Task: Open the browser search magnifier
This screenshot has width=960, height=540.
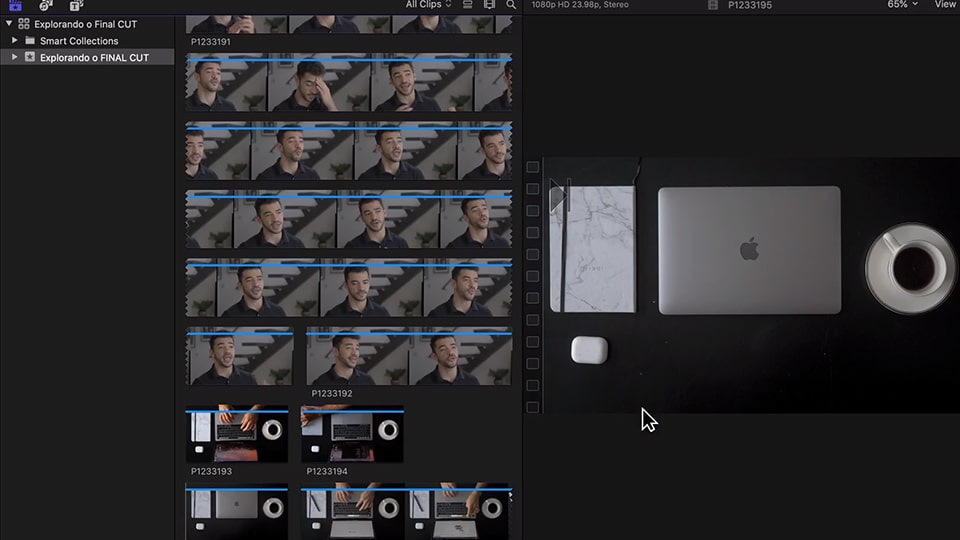Action: point(511,4)
